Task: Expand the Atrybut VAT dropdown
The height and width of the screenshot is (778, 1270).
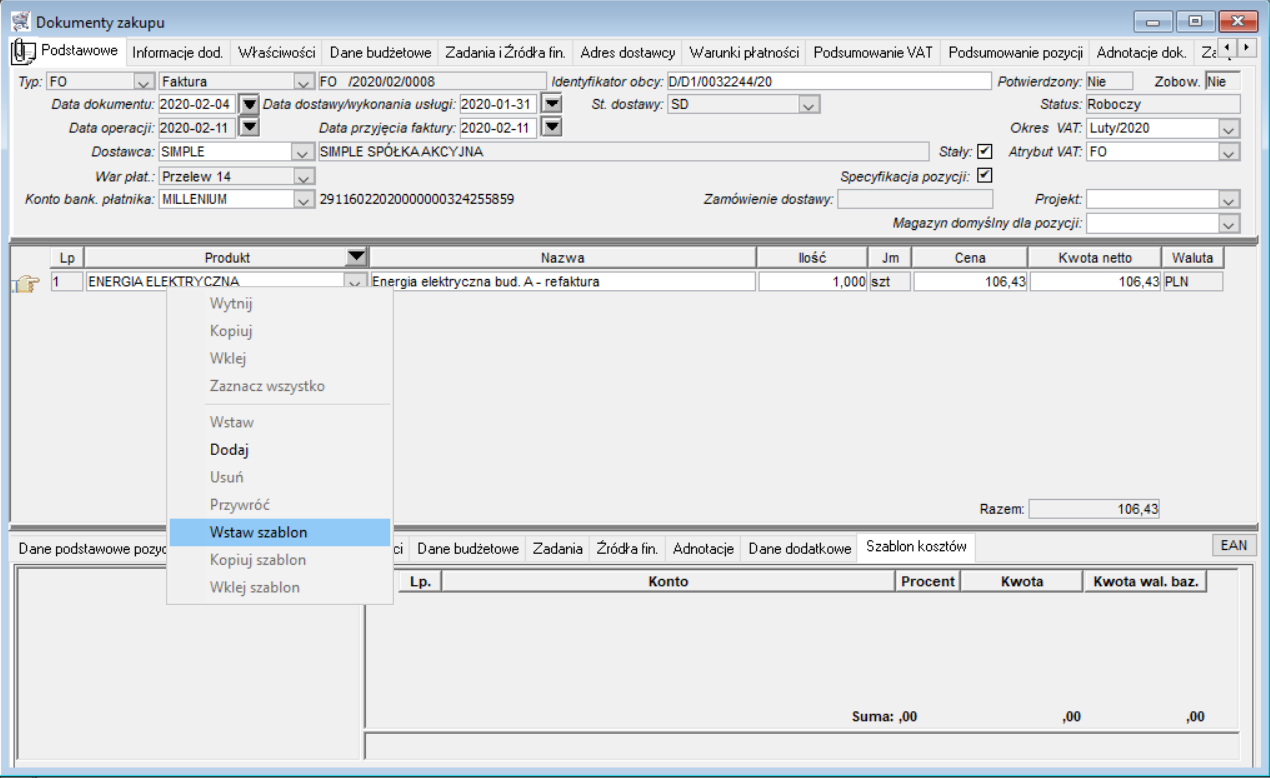Action: click(x=1230, y=152)
